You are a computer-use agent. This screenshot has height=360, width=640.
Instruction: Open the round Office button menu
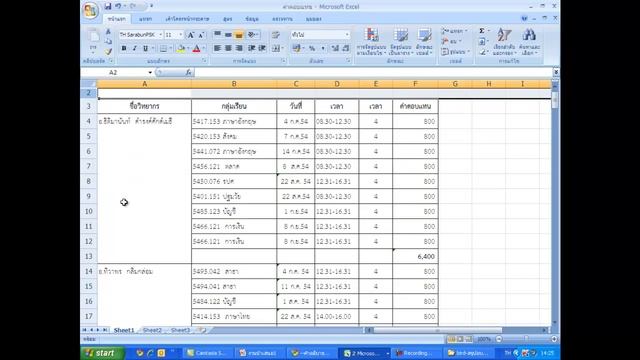tap(90, 10)
